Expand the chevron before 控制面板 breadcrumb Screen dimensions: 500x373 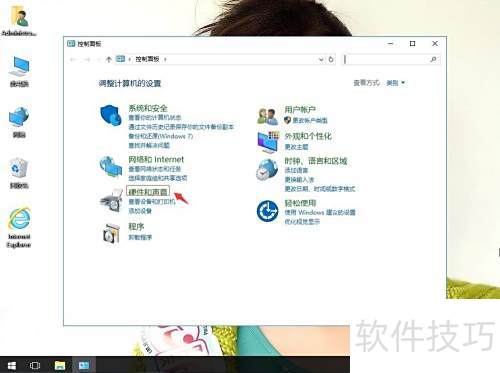tap(129, 59)
